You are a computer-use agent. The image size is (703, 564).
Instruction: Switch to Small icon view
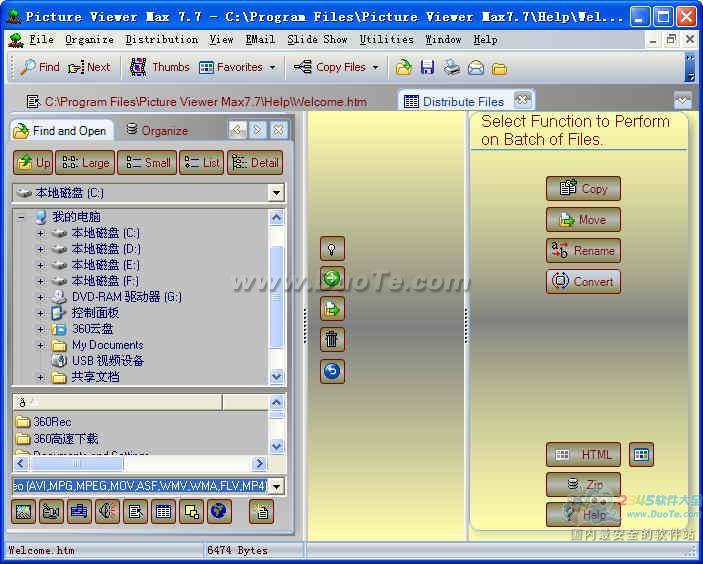coord(147,162)
